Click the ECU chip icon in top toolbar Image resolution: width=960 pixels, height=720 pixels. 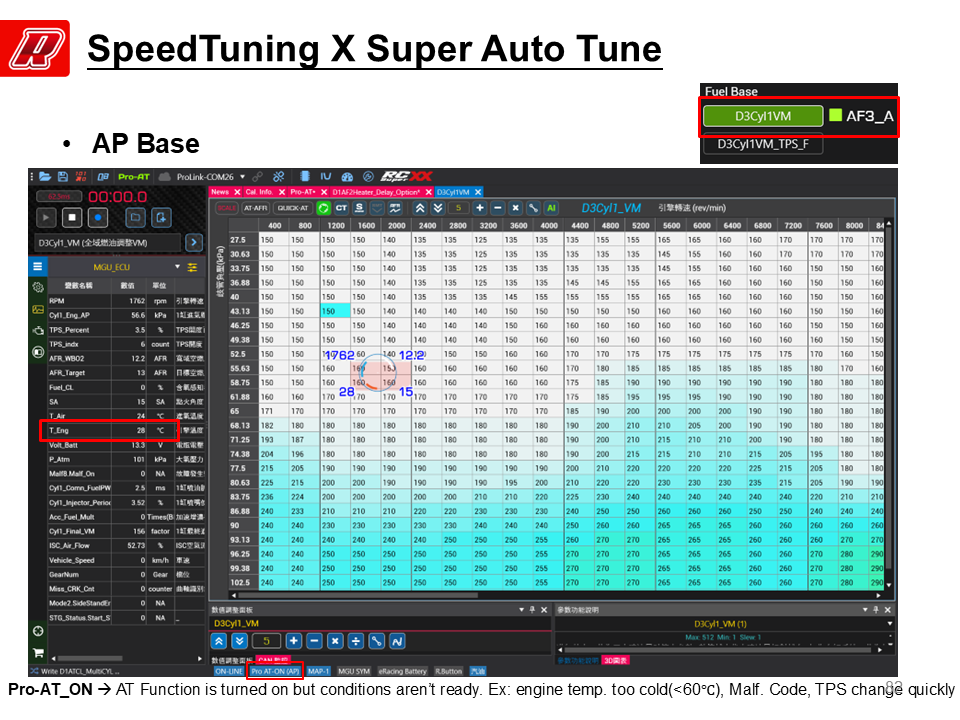coord(305,176)
